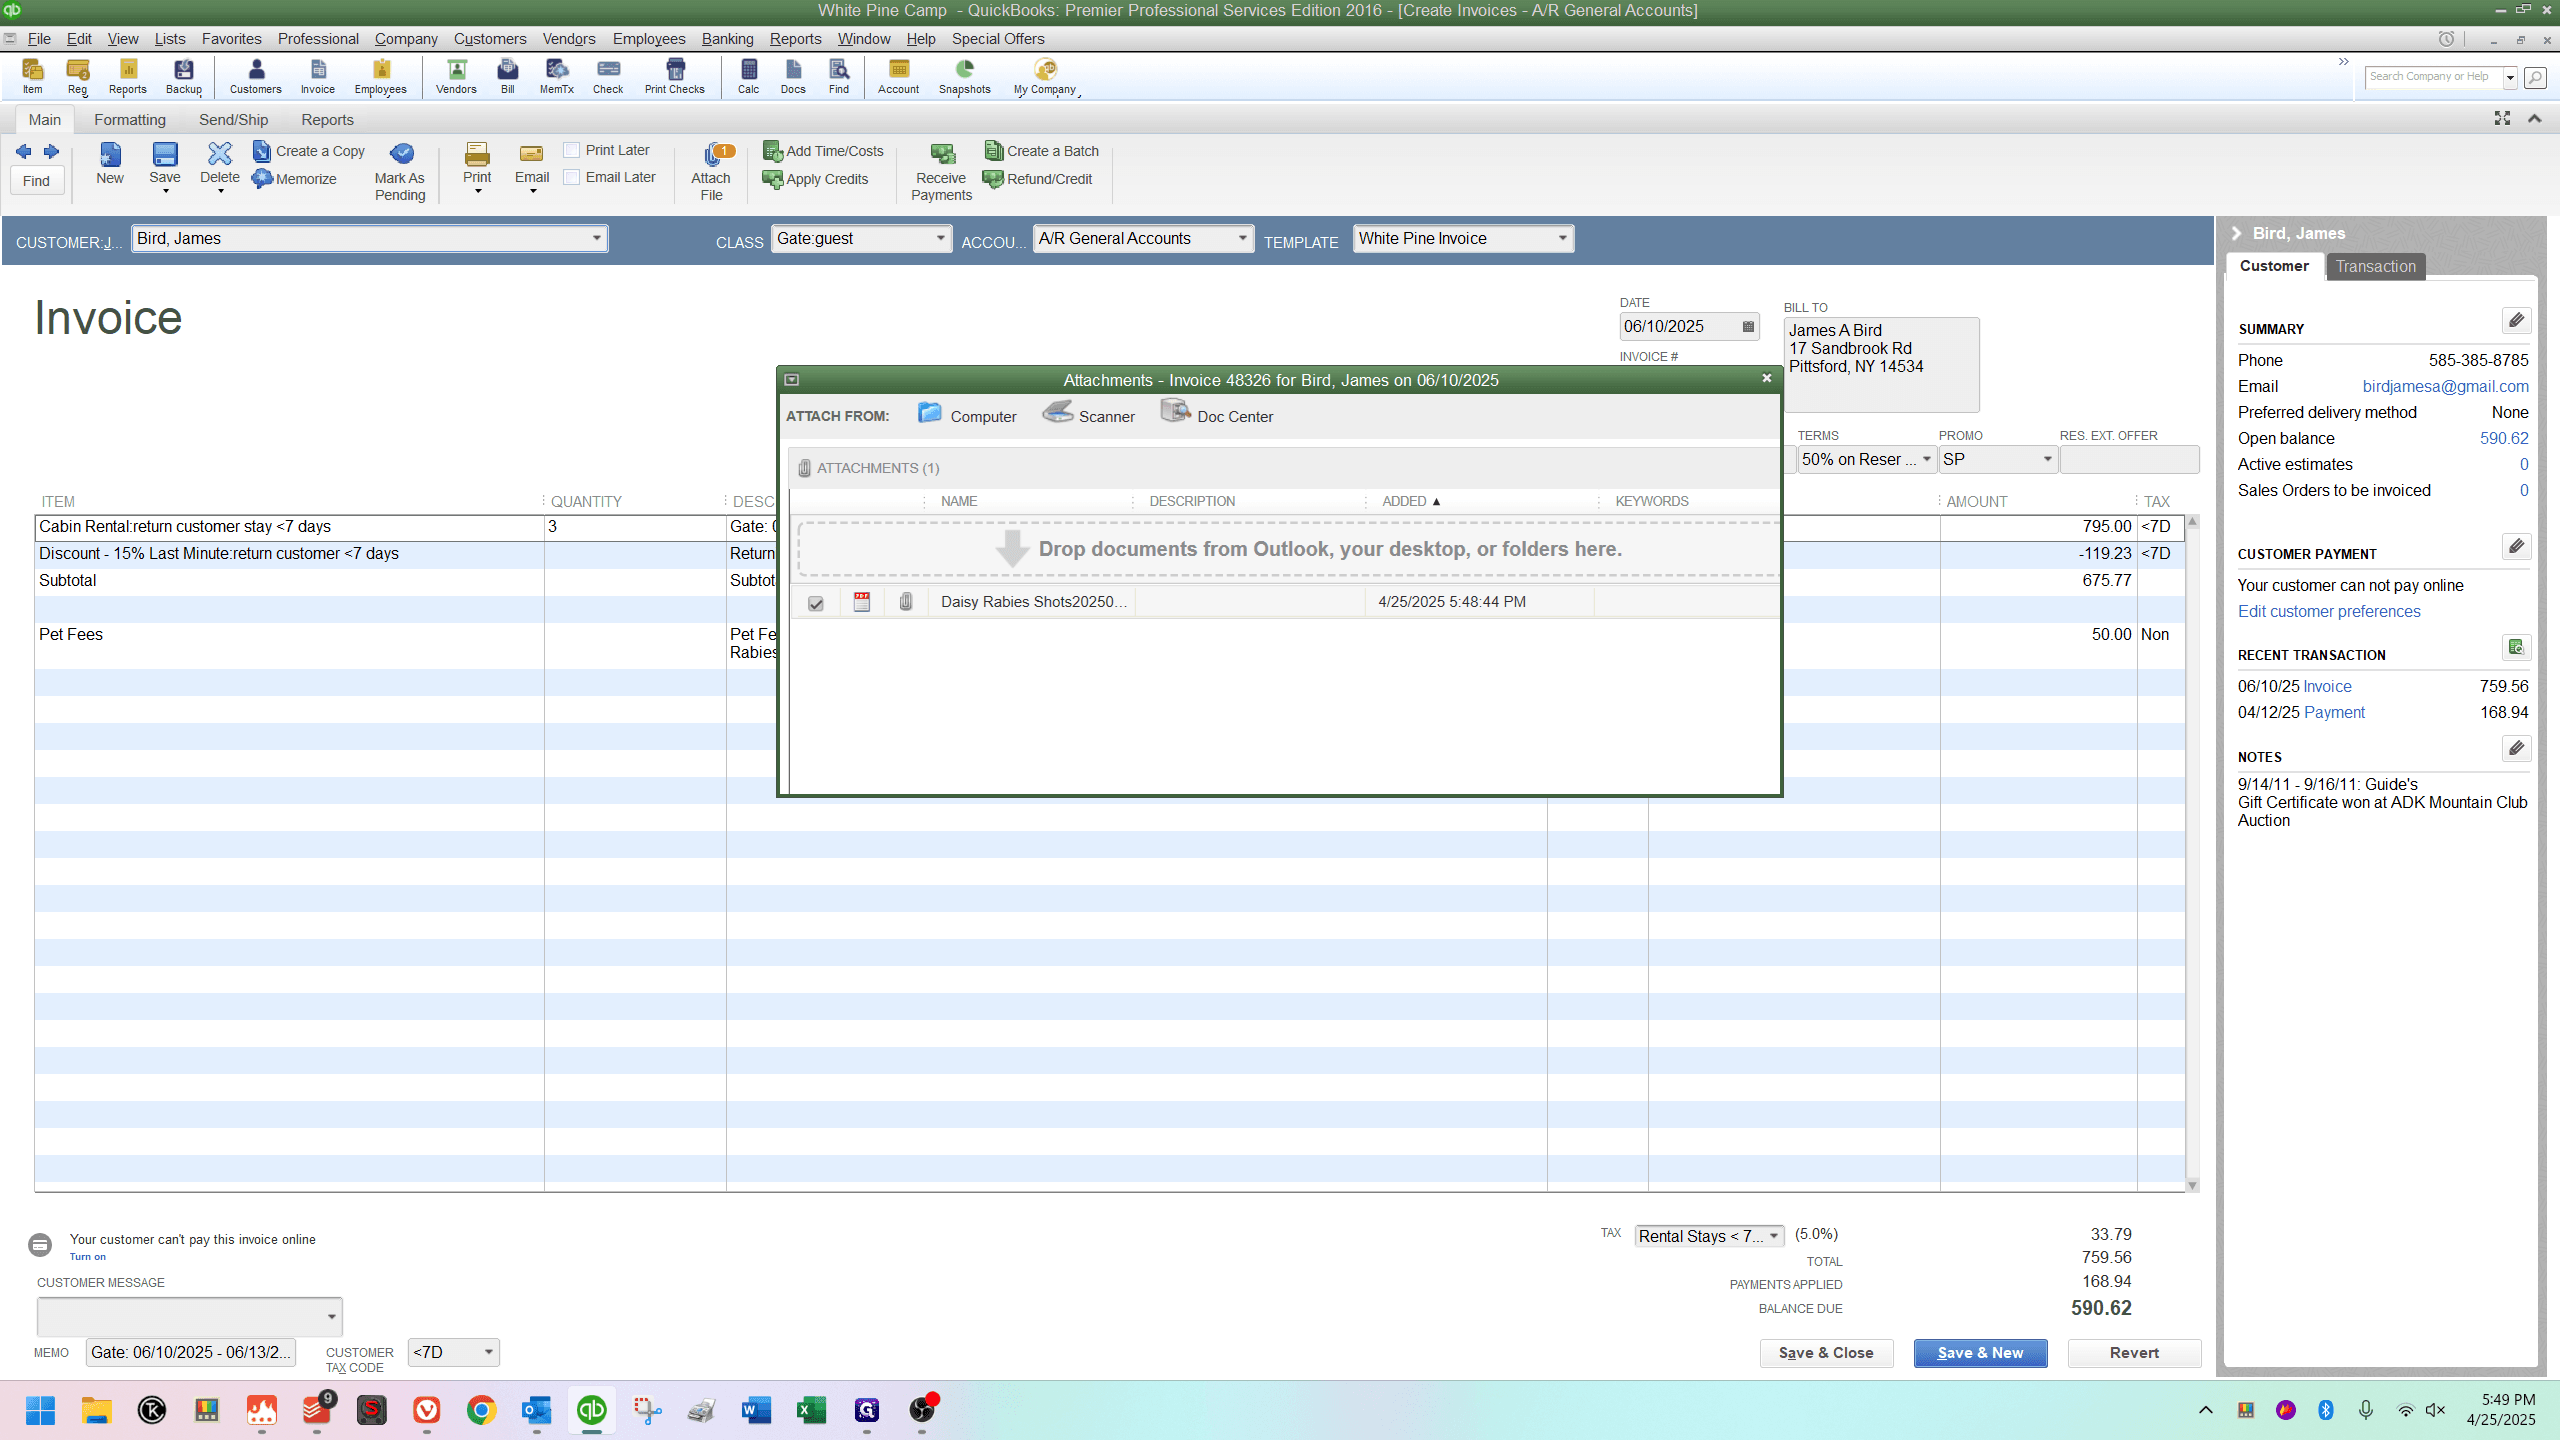Click the Find button

[x=37, y=181]
